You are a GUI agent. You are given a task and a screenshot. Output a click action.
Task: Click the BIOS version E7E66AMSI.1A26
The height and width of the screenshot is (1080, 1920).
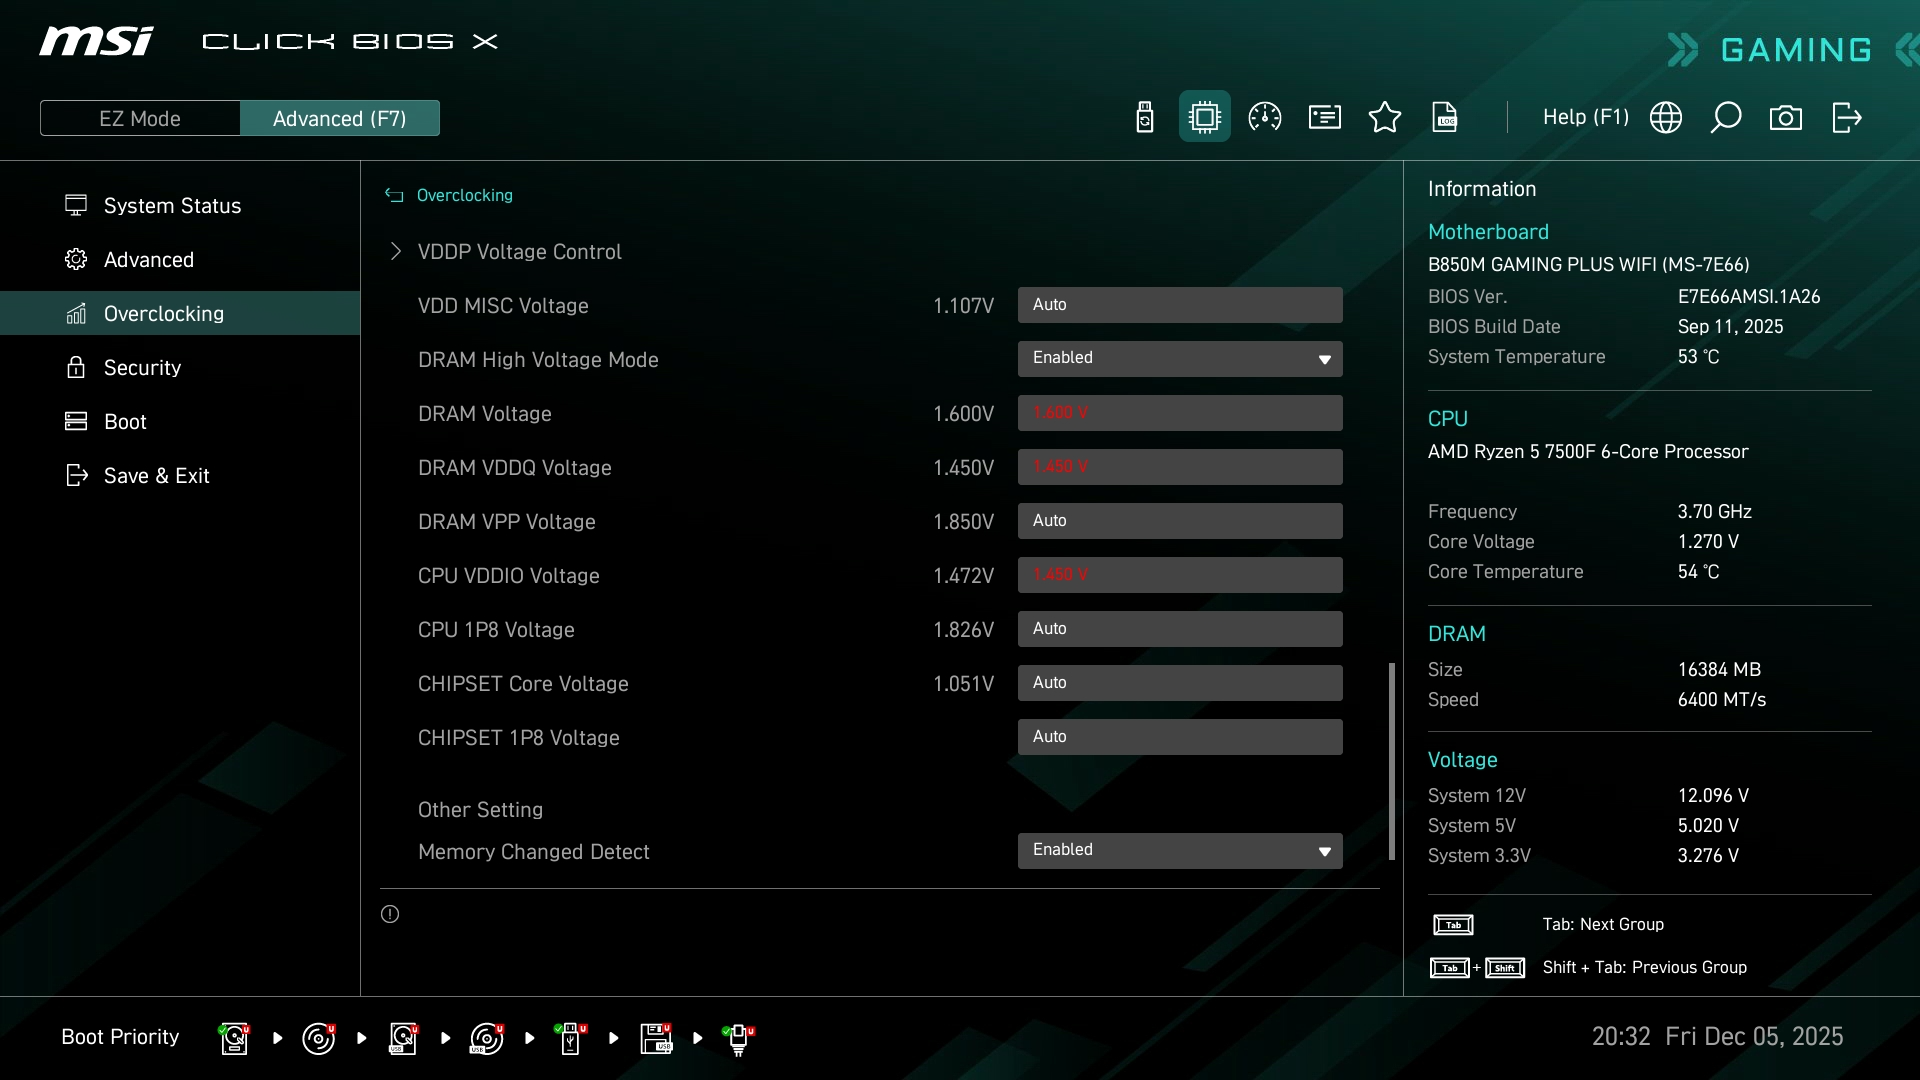click(1749, 297)
